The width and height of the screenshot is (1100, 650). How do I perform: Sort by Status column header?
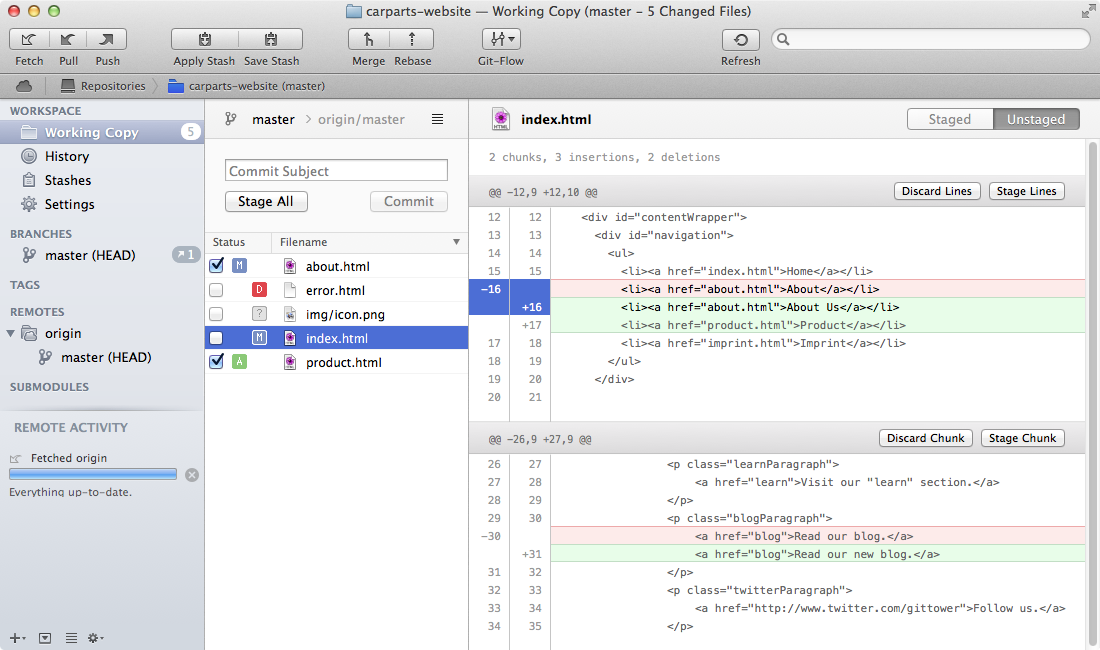click(238, 242)
